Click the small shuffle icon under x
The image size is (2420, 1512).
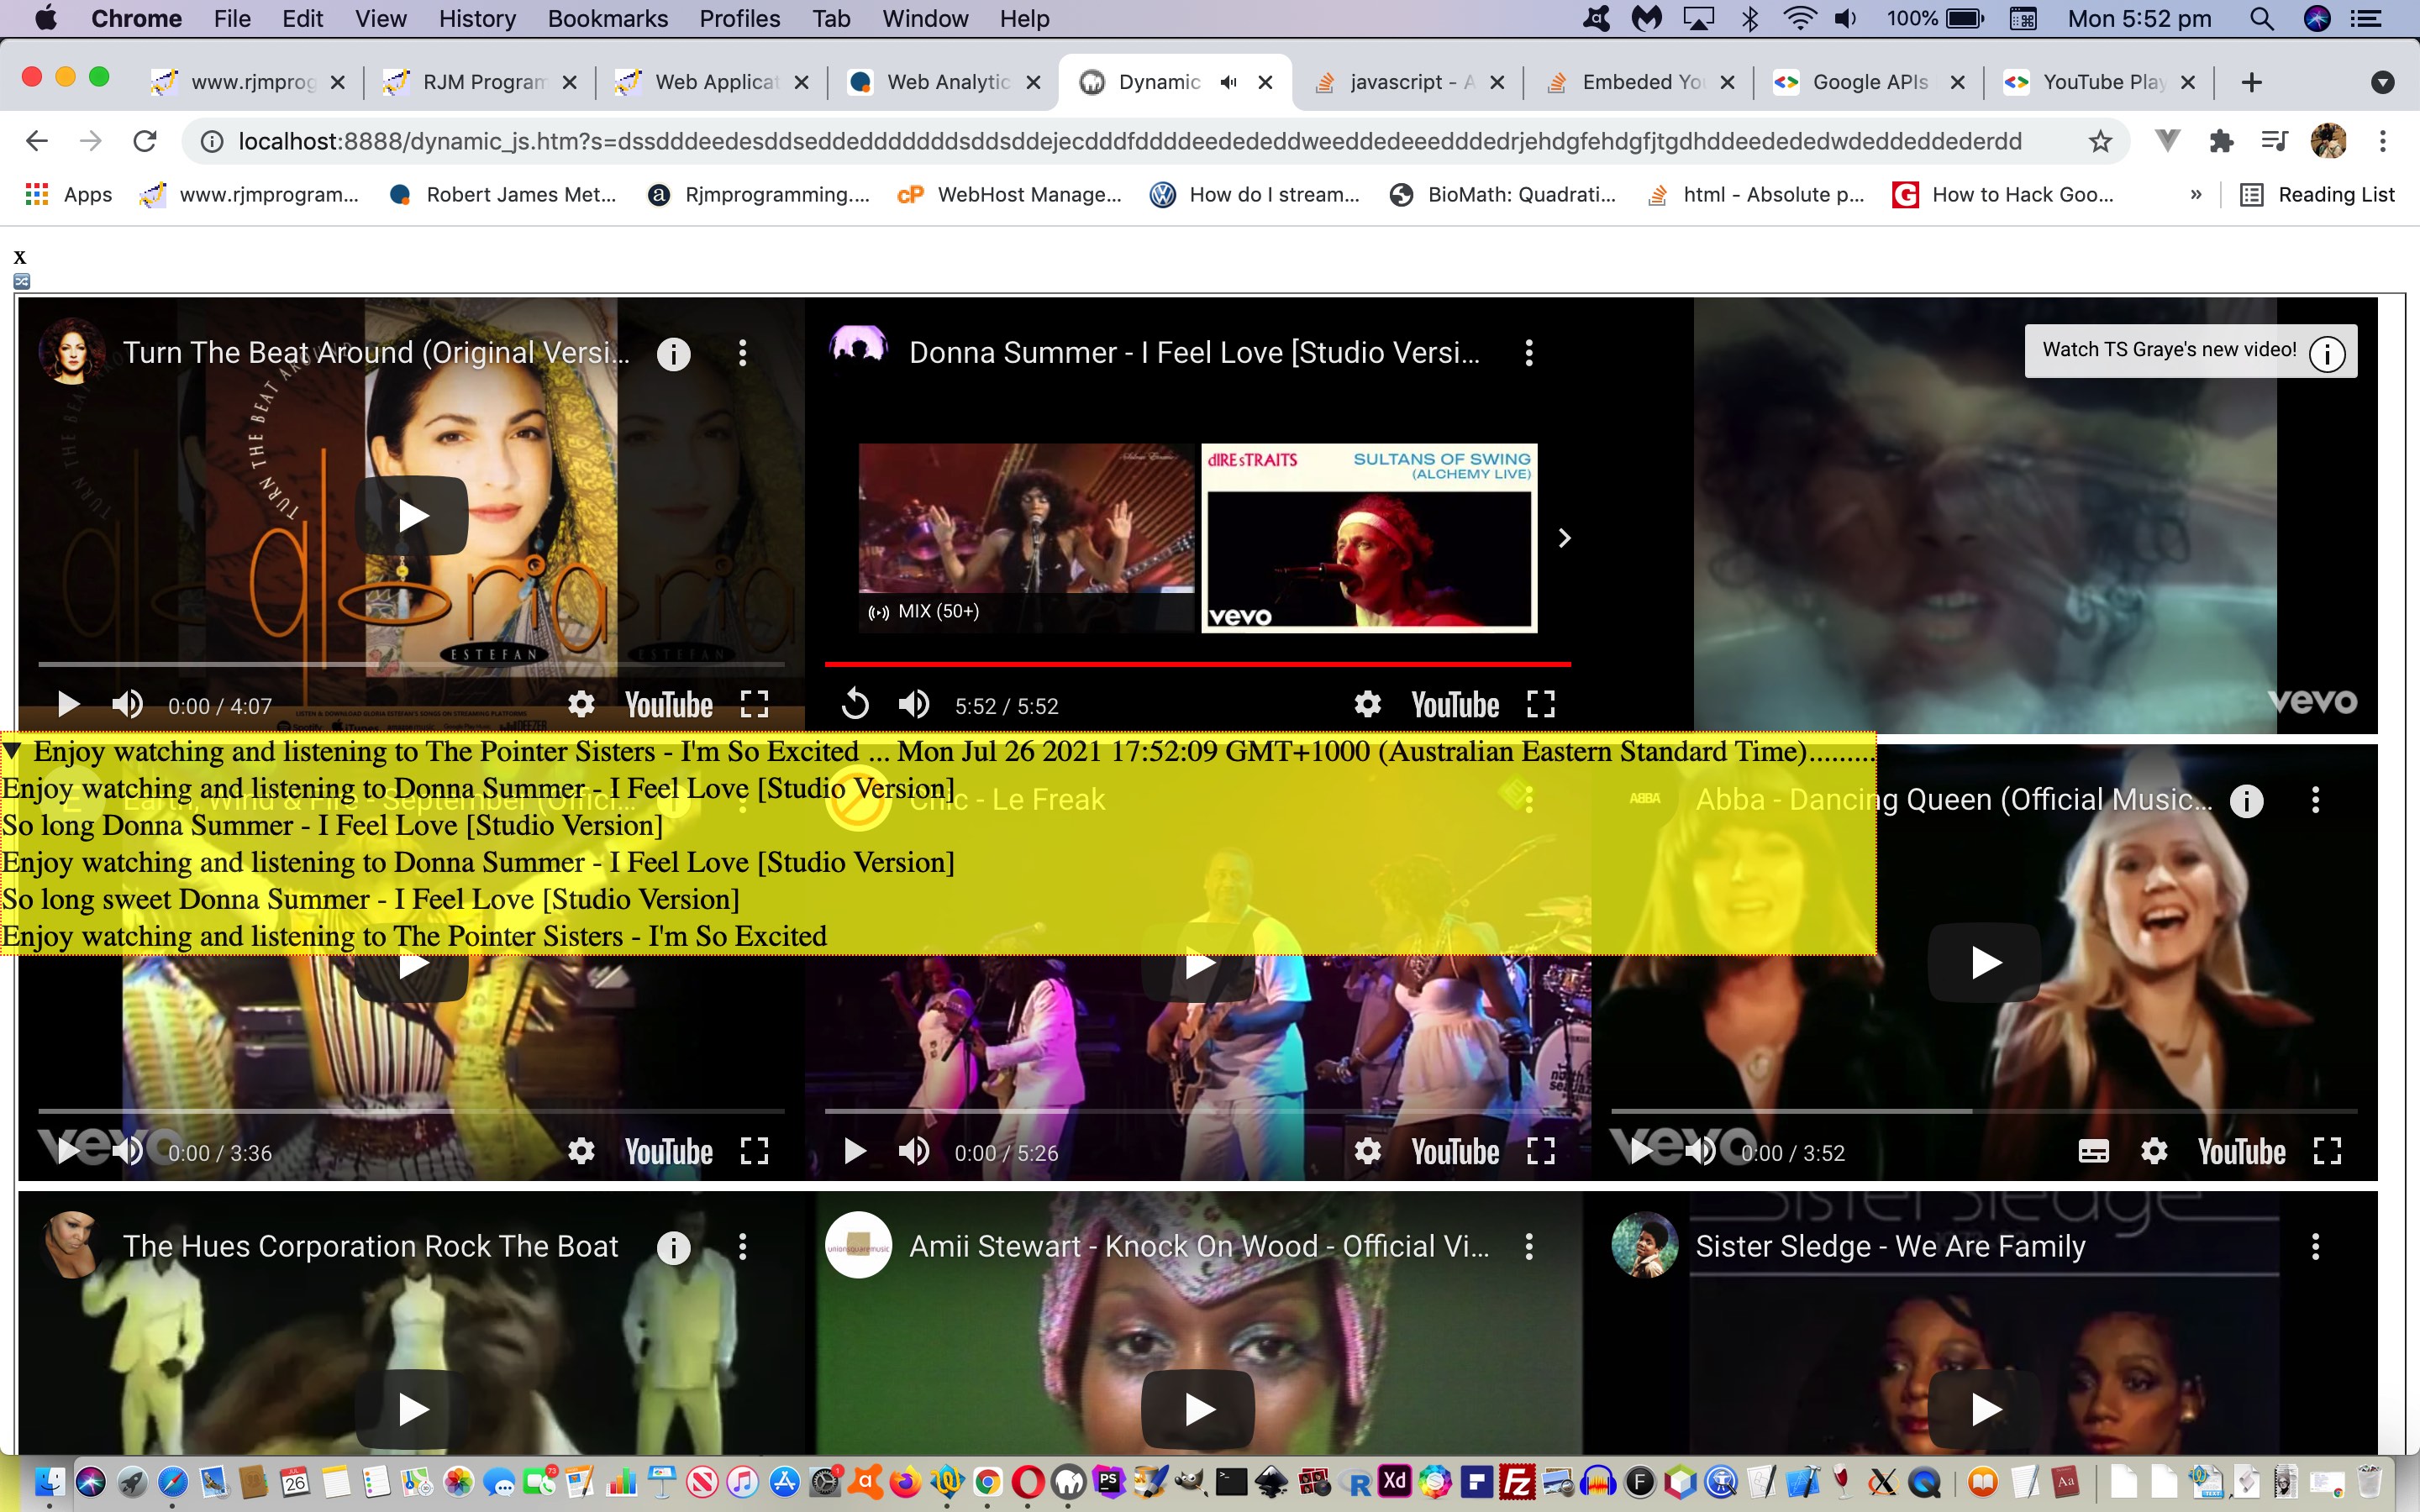pyautogui.click(x=22, y=282)
